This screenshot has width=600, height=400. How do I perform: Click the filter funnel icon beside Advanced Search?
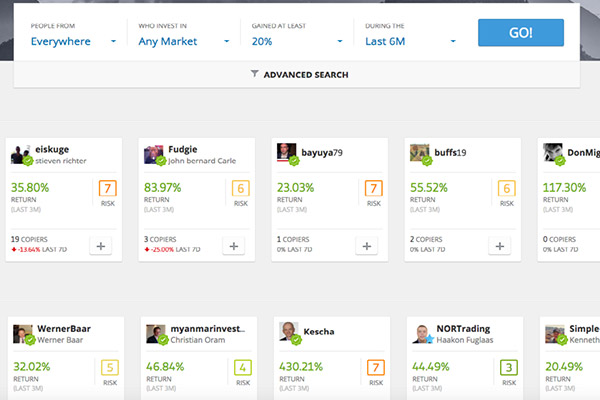(254, 73)
